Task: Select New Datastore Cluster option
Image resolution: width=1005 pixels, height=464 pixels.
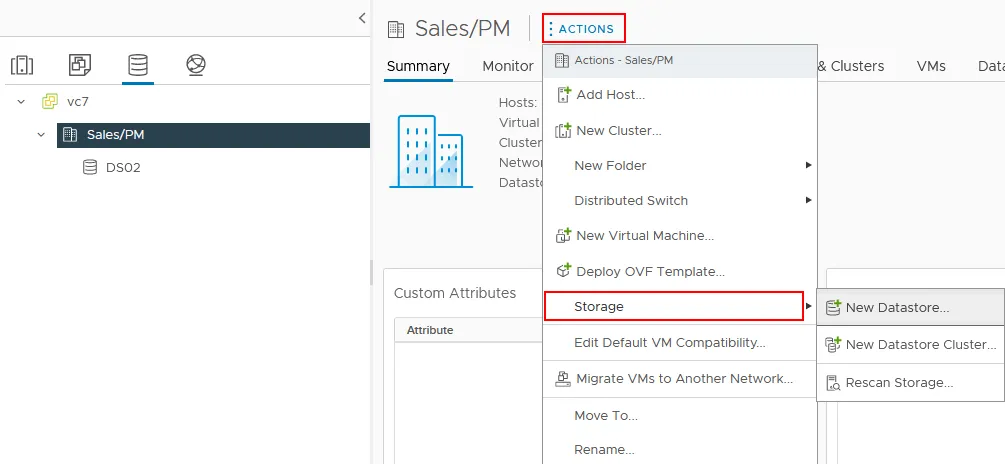Action: pos(920,345)
